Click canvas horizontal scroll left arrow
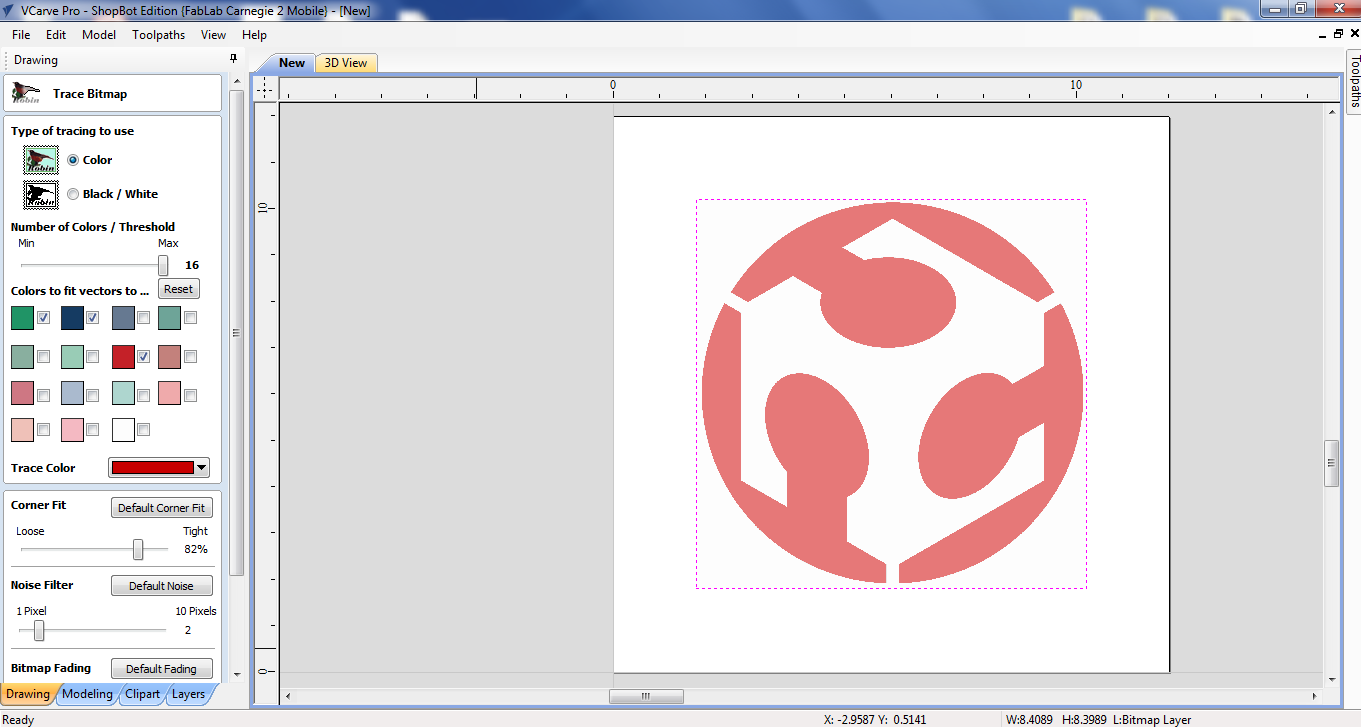This screenshot has width=1361, height=728. (x=288, y=696)
